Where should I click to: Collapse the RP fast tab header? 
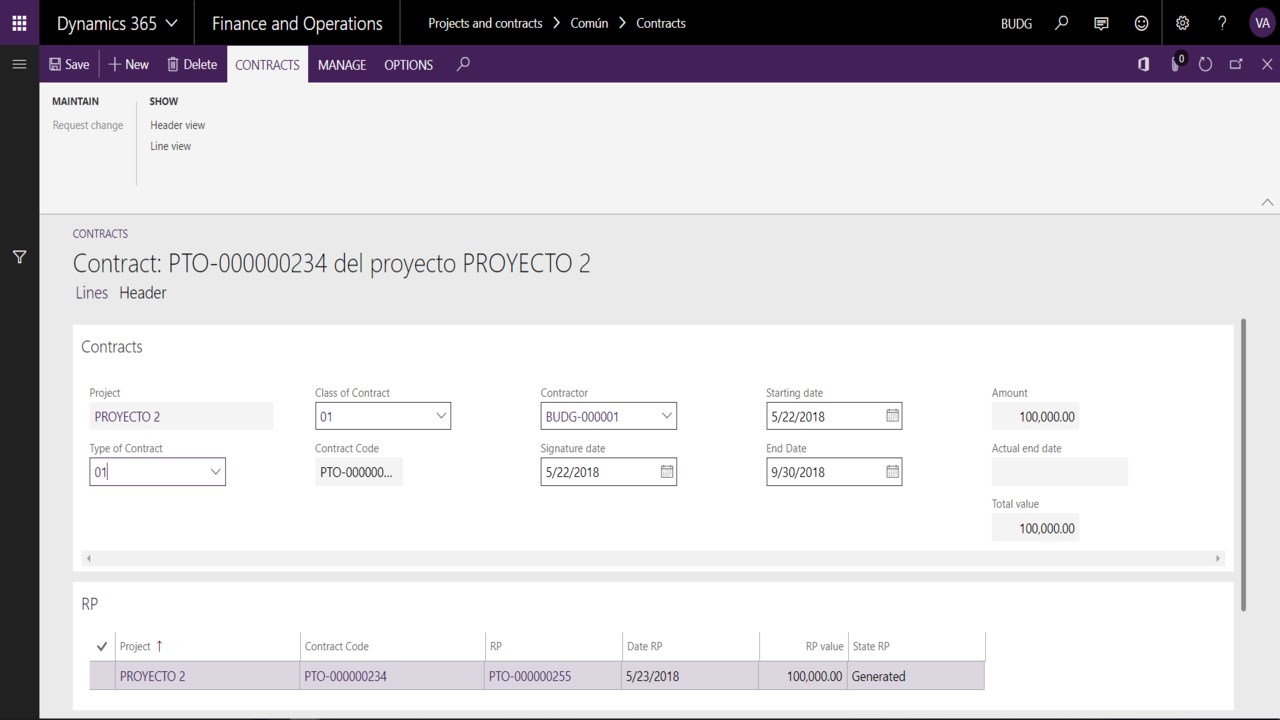(x=90, y=604)
